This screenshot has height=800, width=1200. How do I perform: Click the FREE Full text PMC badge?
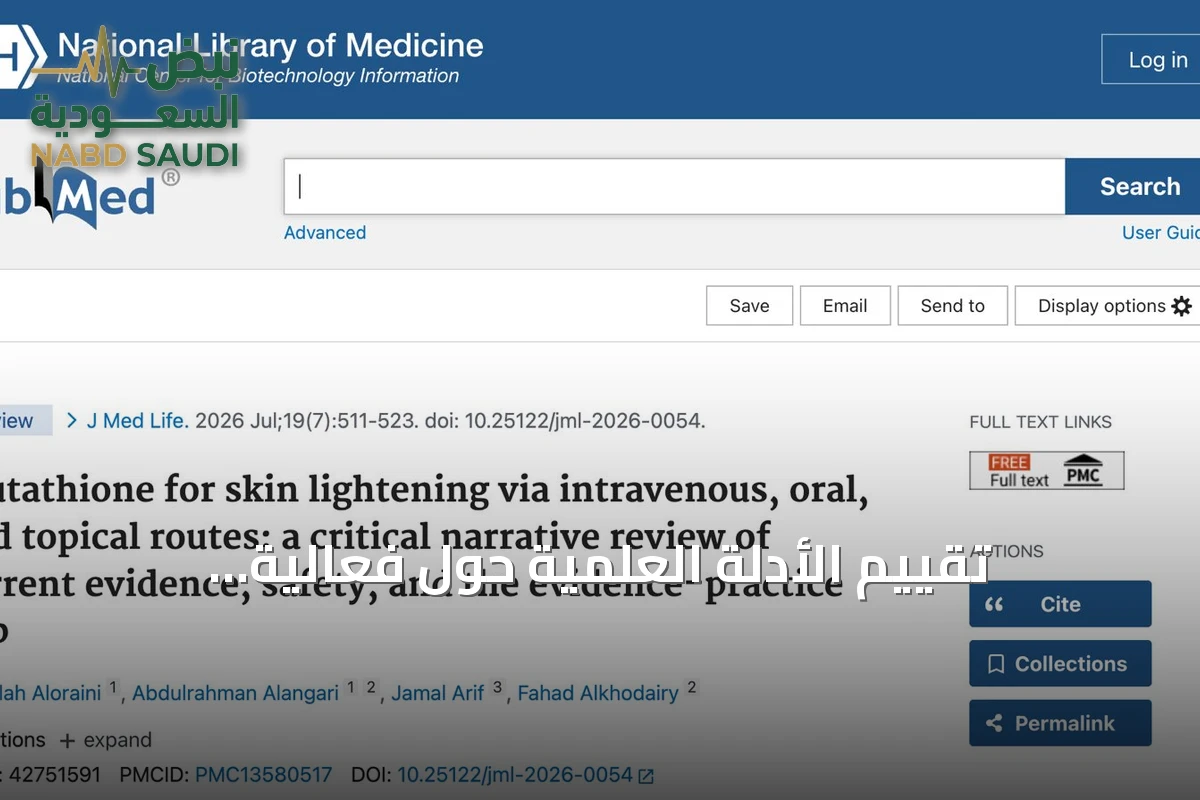pyautogui.click(x=1046, y=471)
